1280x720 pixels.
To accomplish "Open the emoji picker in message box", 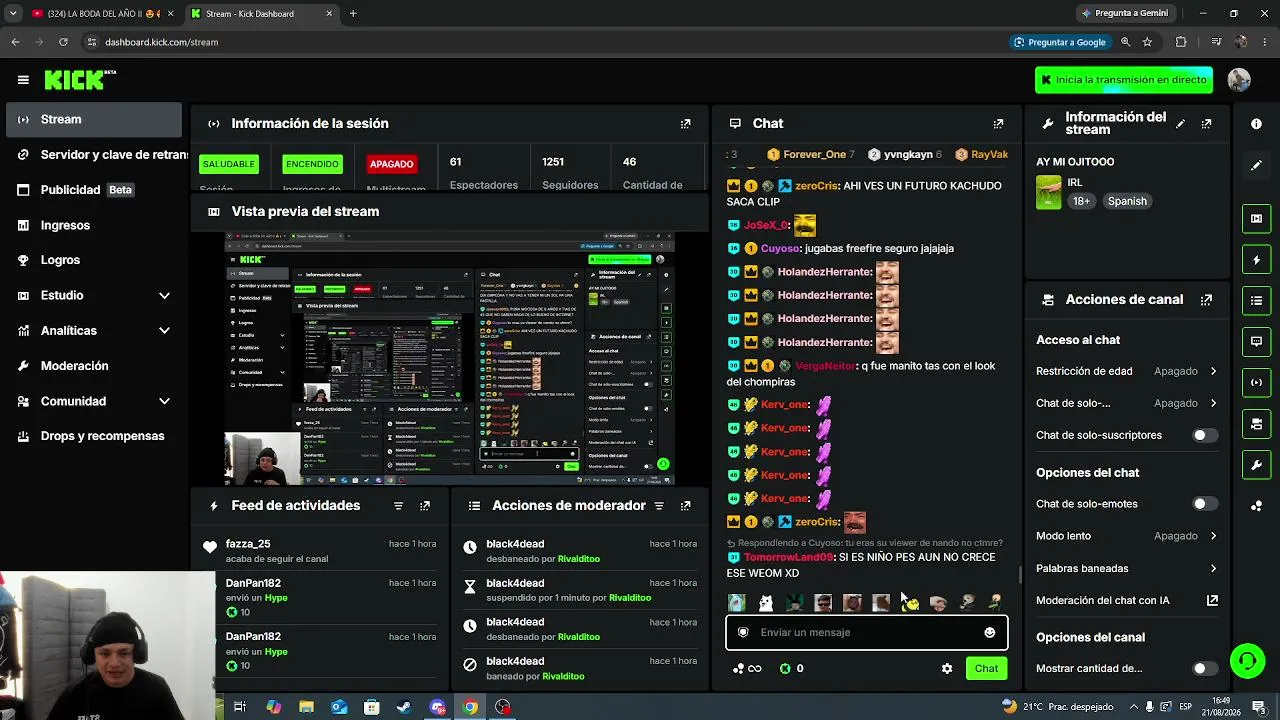I will point(990,632).
